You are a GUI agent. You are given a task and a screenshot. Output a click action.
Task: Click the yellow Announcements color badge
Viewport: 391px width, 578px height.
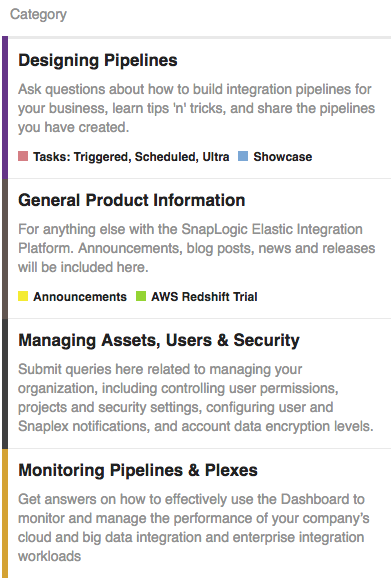point(23,296)
